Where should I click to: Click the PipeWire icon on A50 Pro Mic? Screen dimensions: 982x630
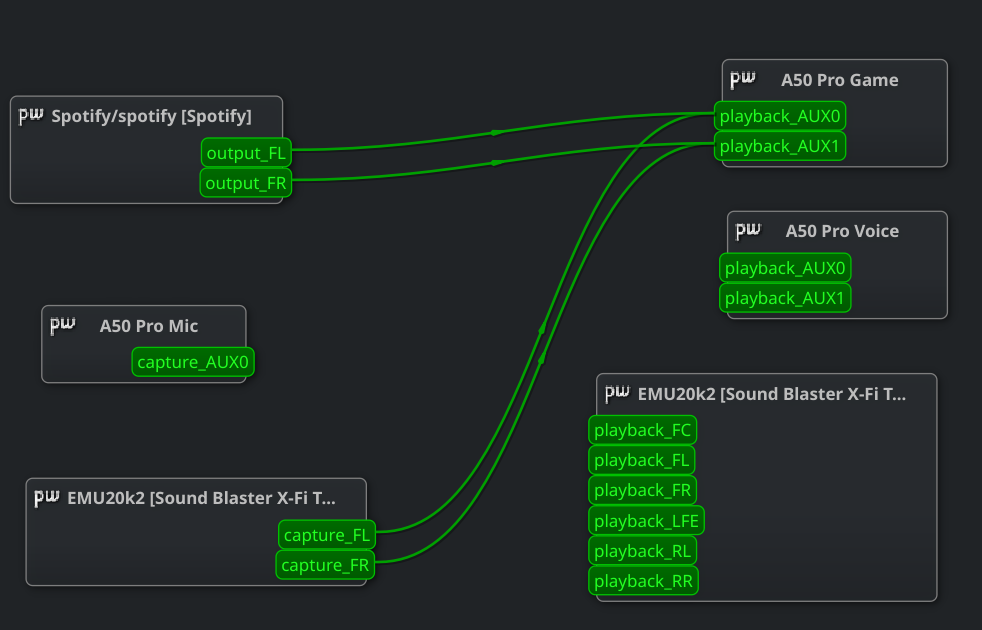tap(63, 326)
